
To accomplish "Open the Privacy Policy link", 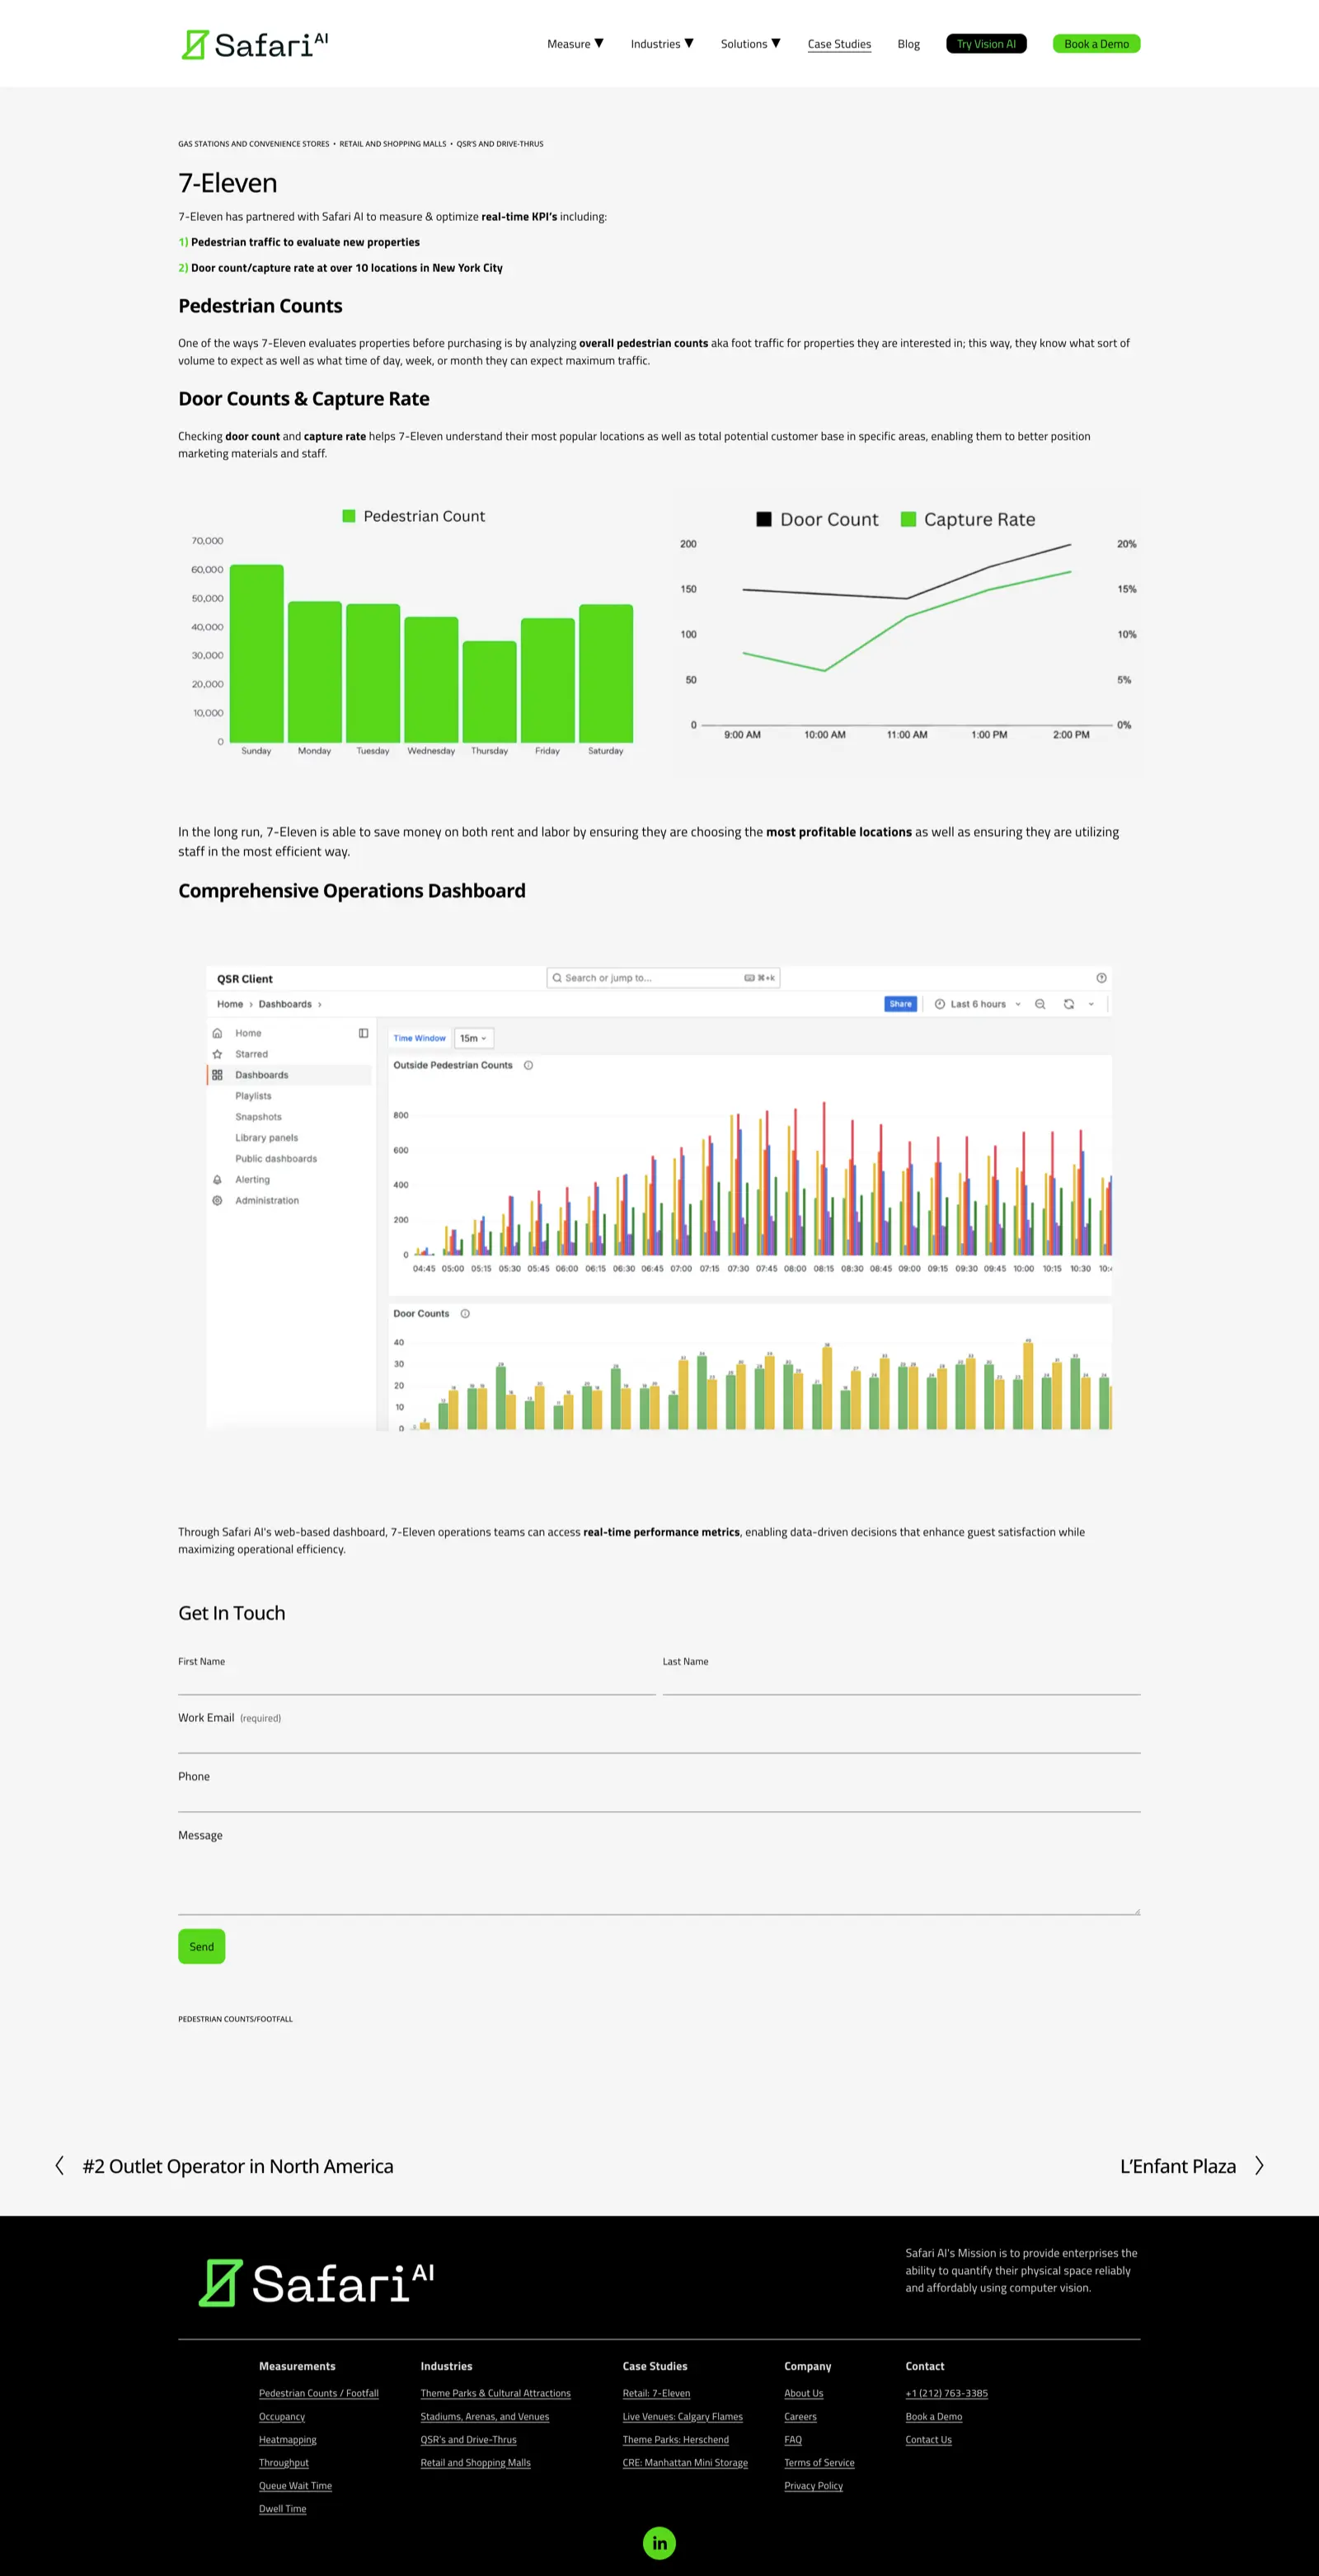I will pos(813,2485).
